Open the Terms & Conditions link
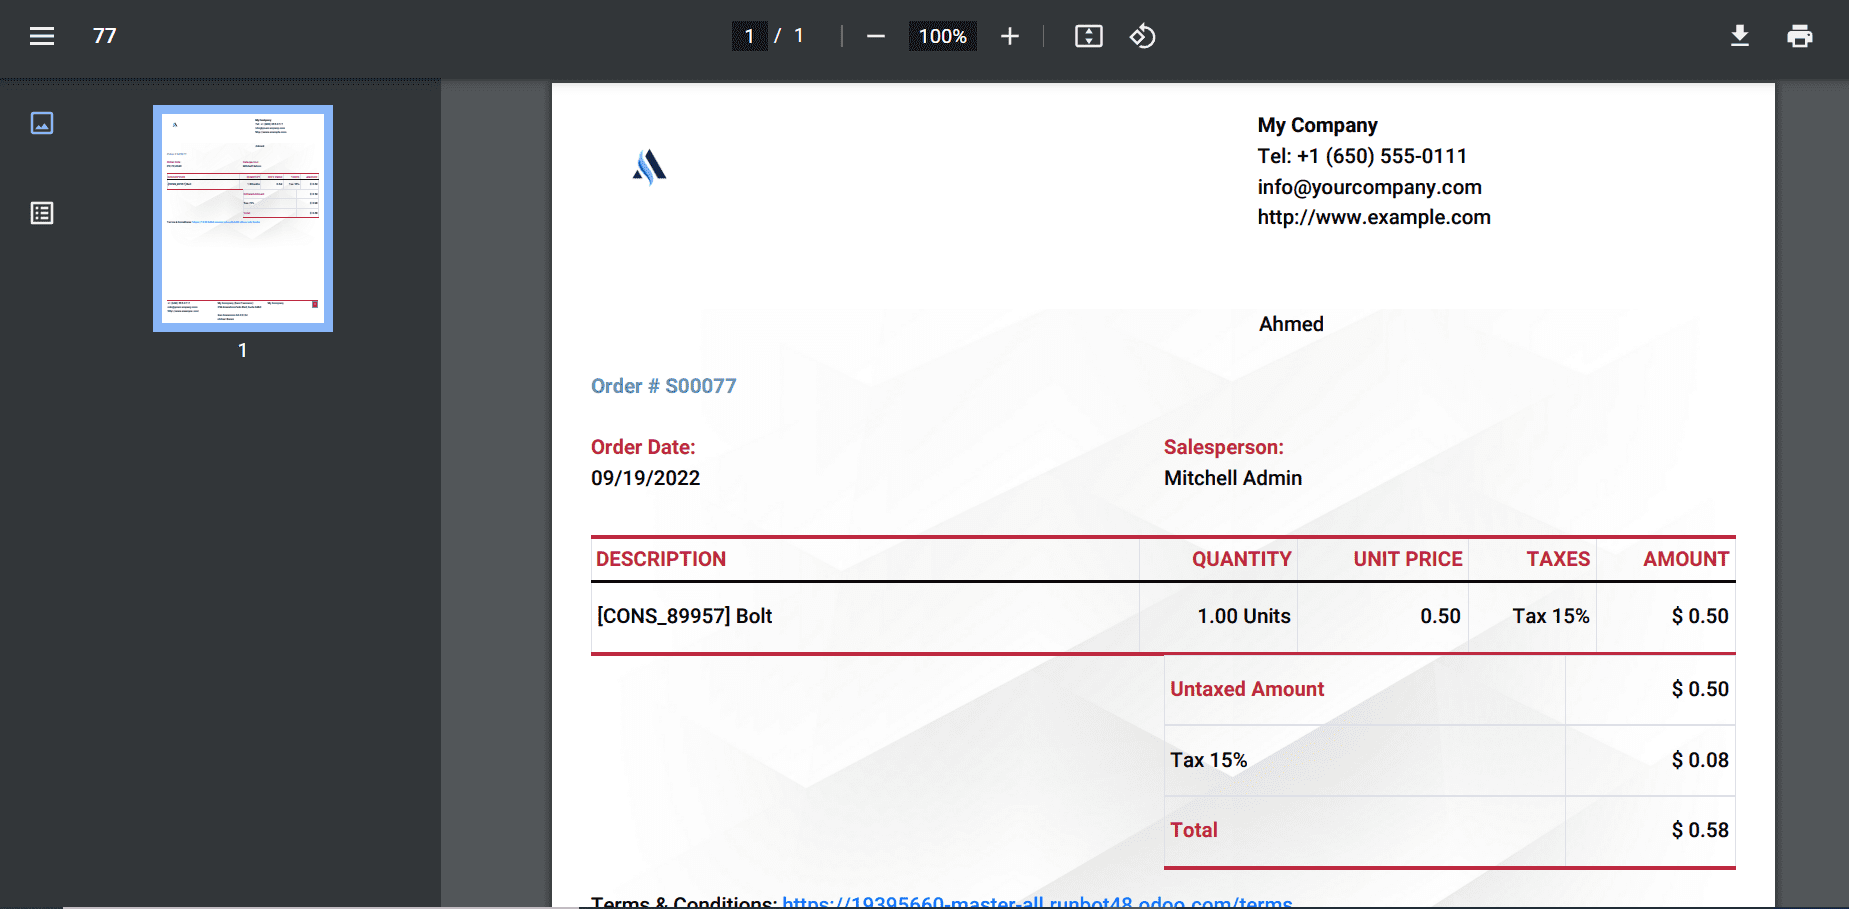Screen dimensions: 1849x909 (x=1037, y=902)
